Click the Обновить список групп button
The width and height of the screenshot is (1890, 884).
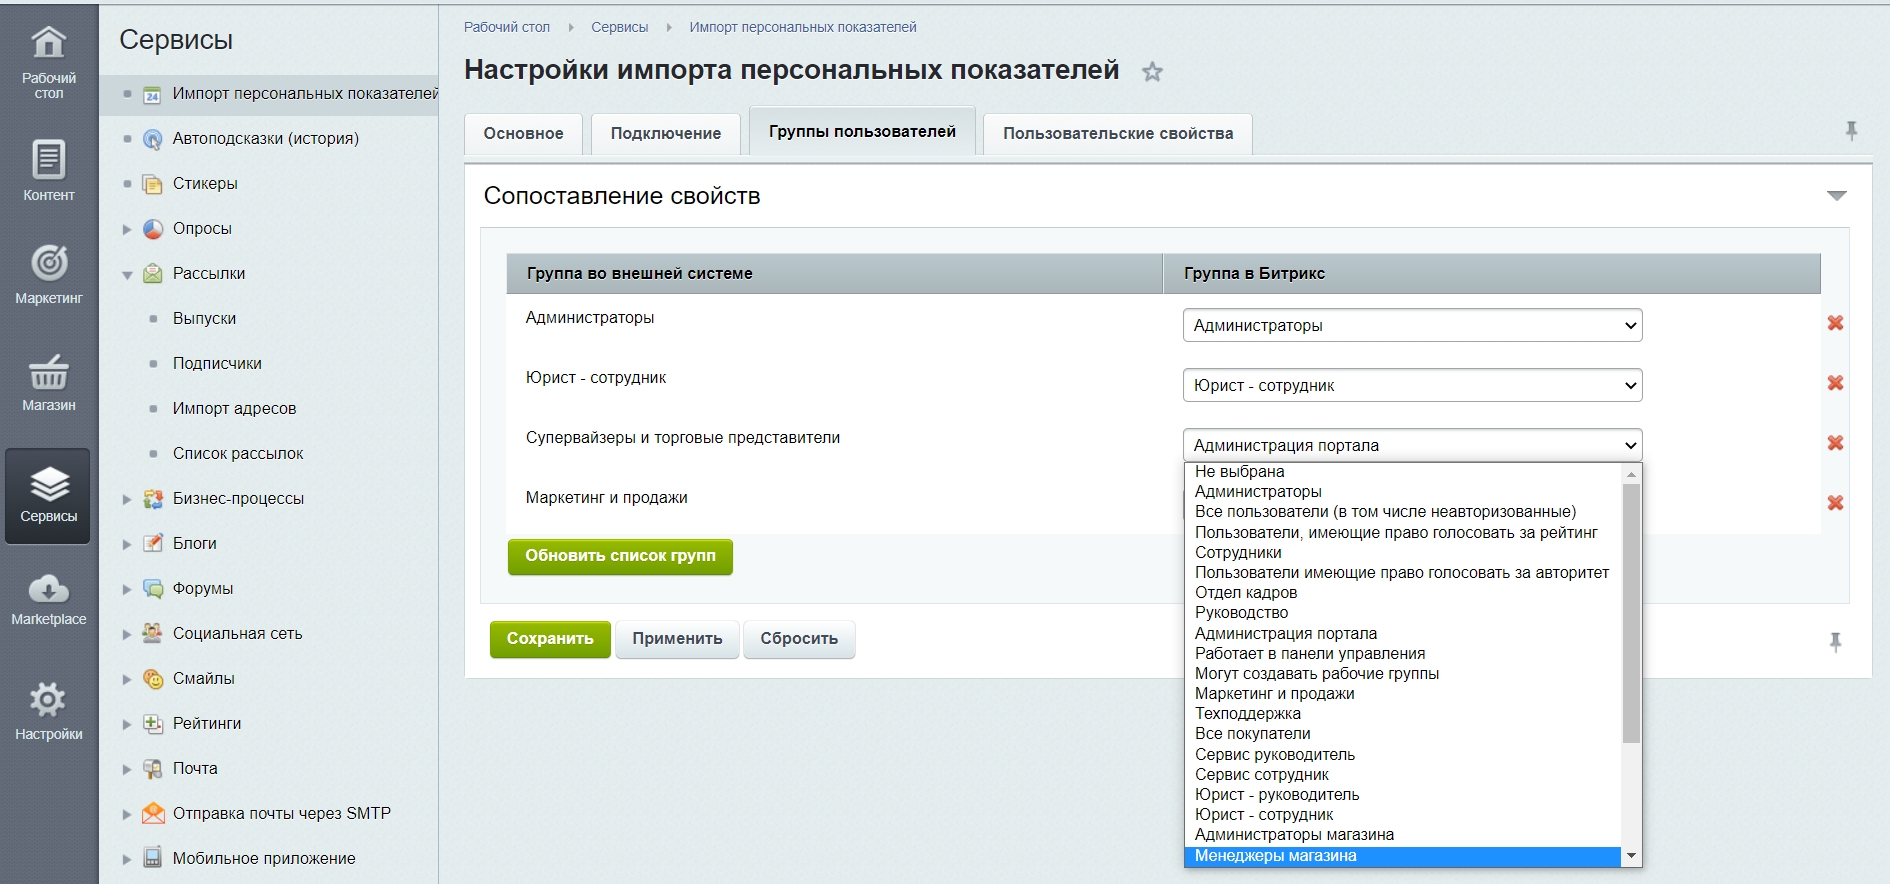(x=620, y=556)
